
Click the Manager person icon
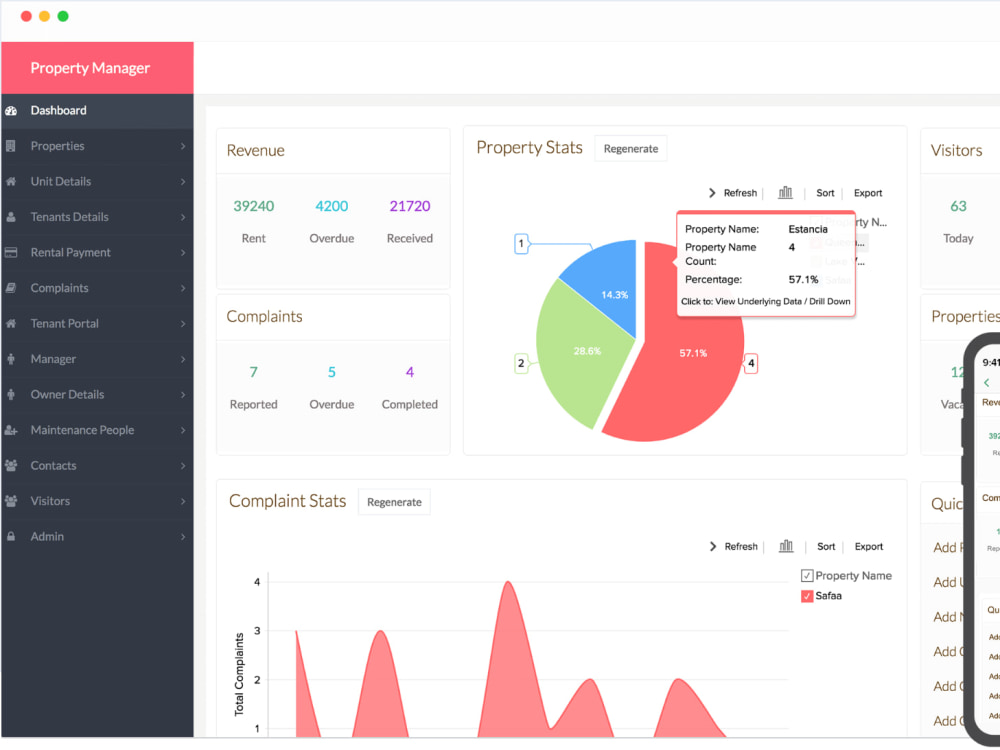coord(11,359)
